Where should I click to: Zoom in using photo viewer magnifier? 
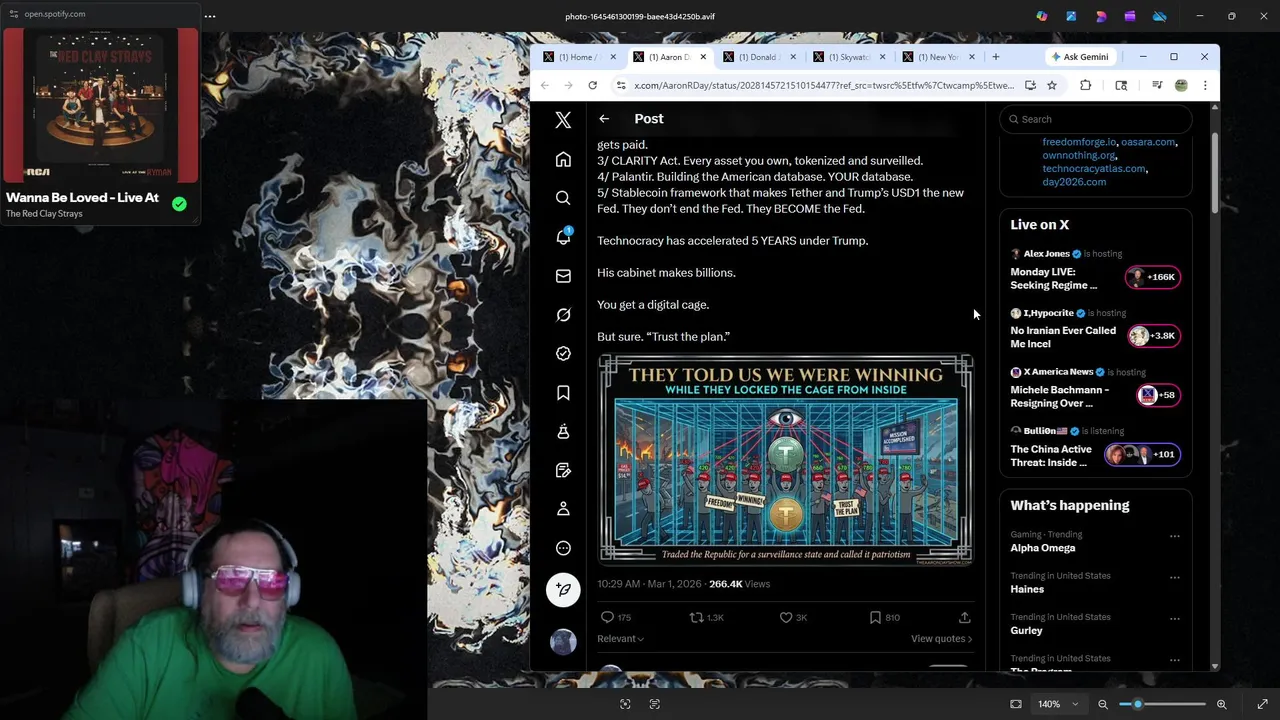click(x=1221, y=704)
